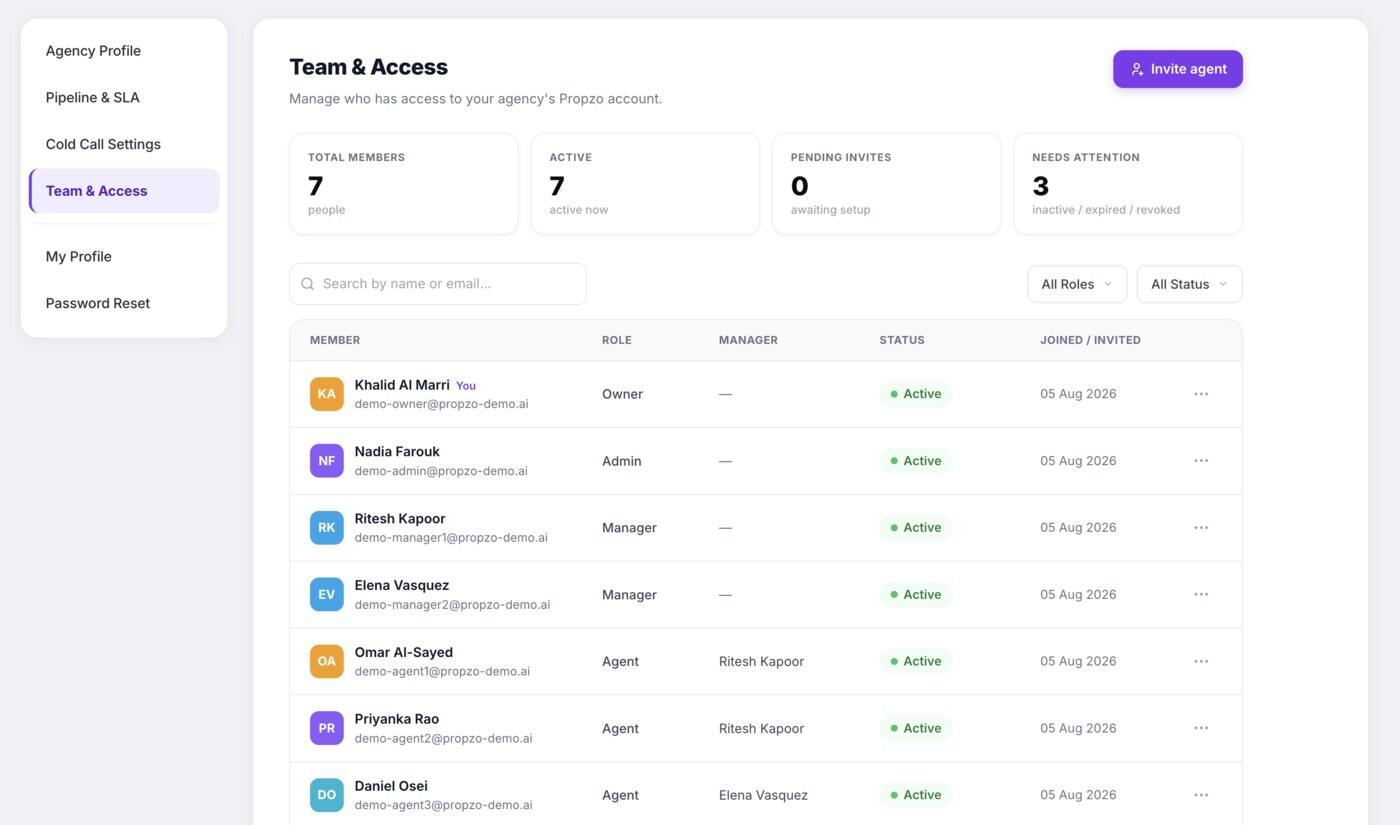Open the actions menu for Ritesh Kapoor
Screen dimensions: 1400x825
coord(1201,528)
